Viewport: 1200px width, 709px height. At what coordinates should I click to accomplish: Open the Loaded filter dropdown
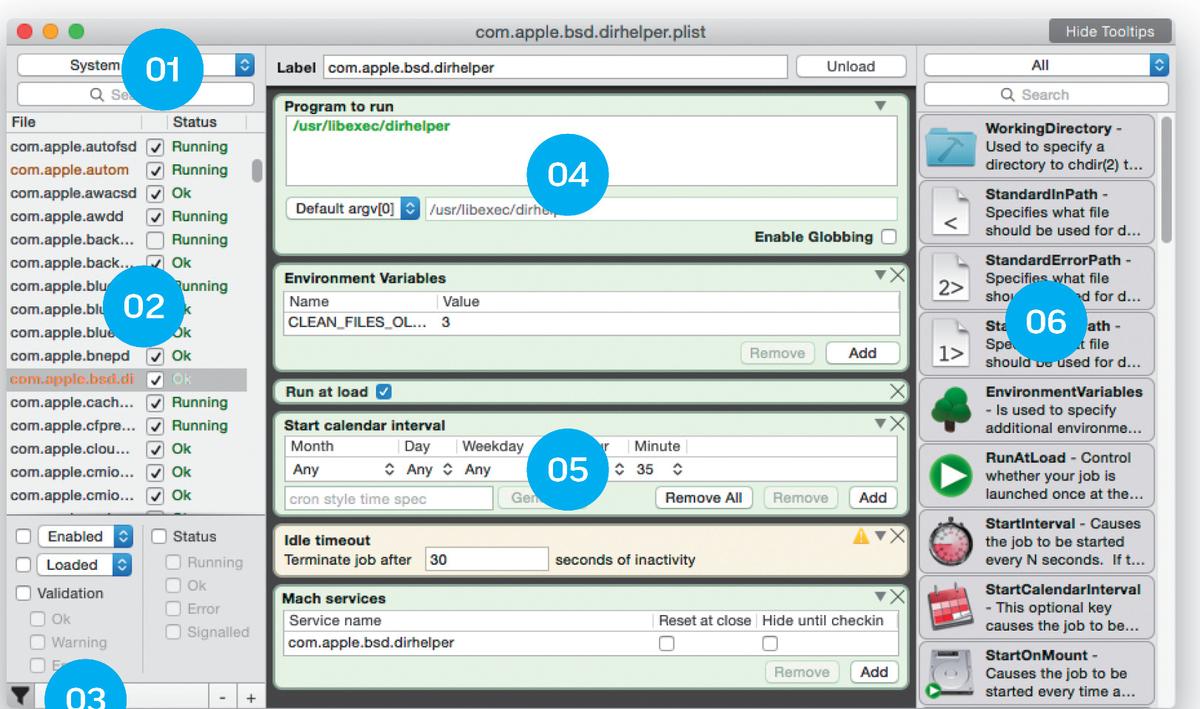click(x=85, y=565)
